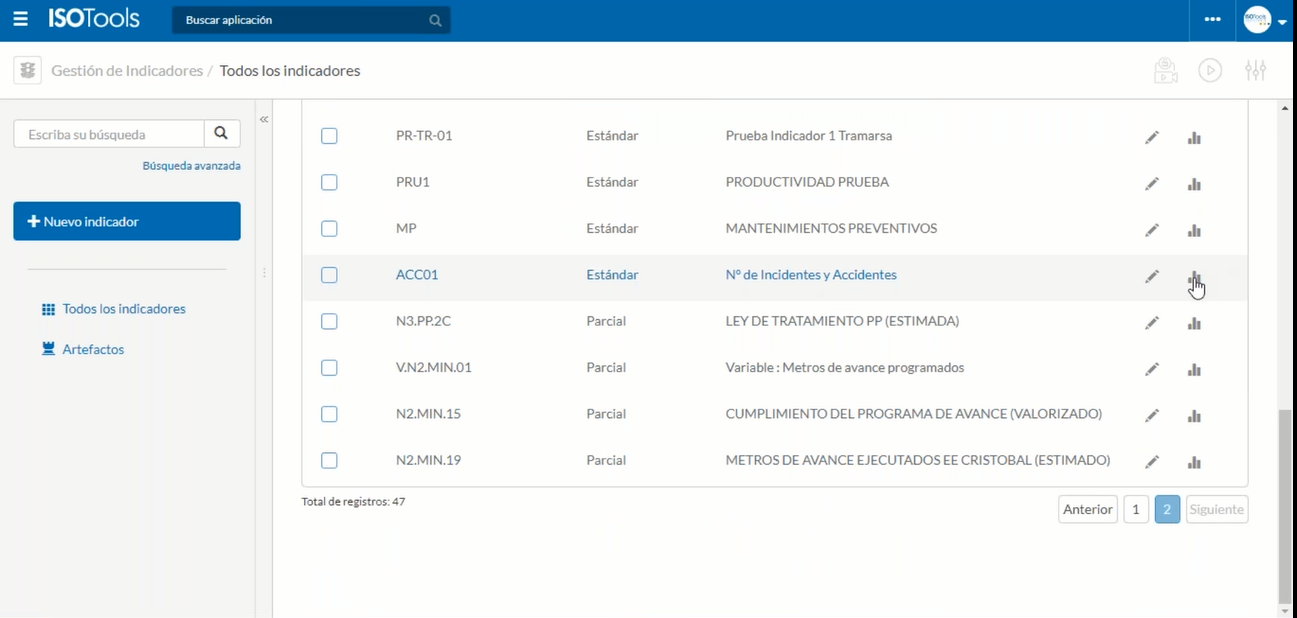
Task: Create a Nuevo indicador
Action: (127, 221)
